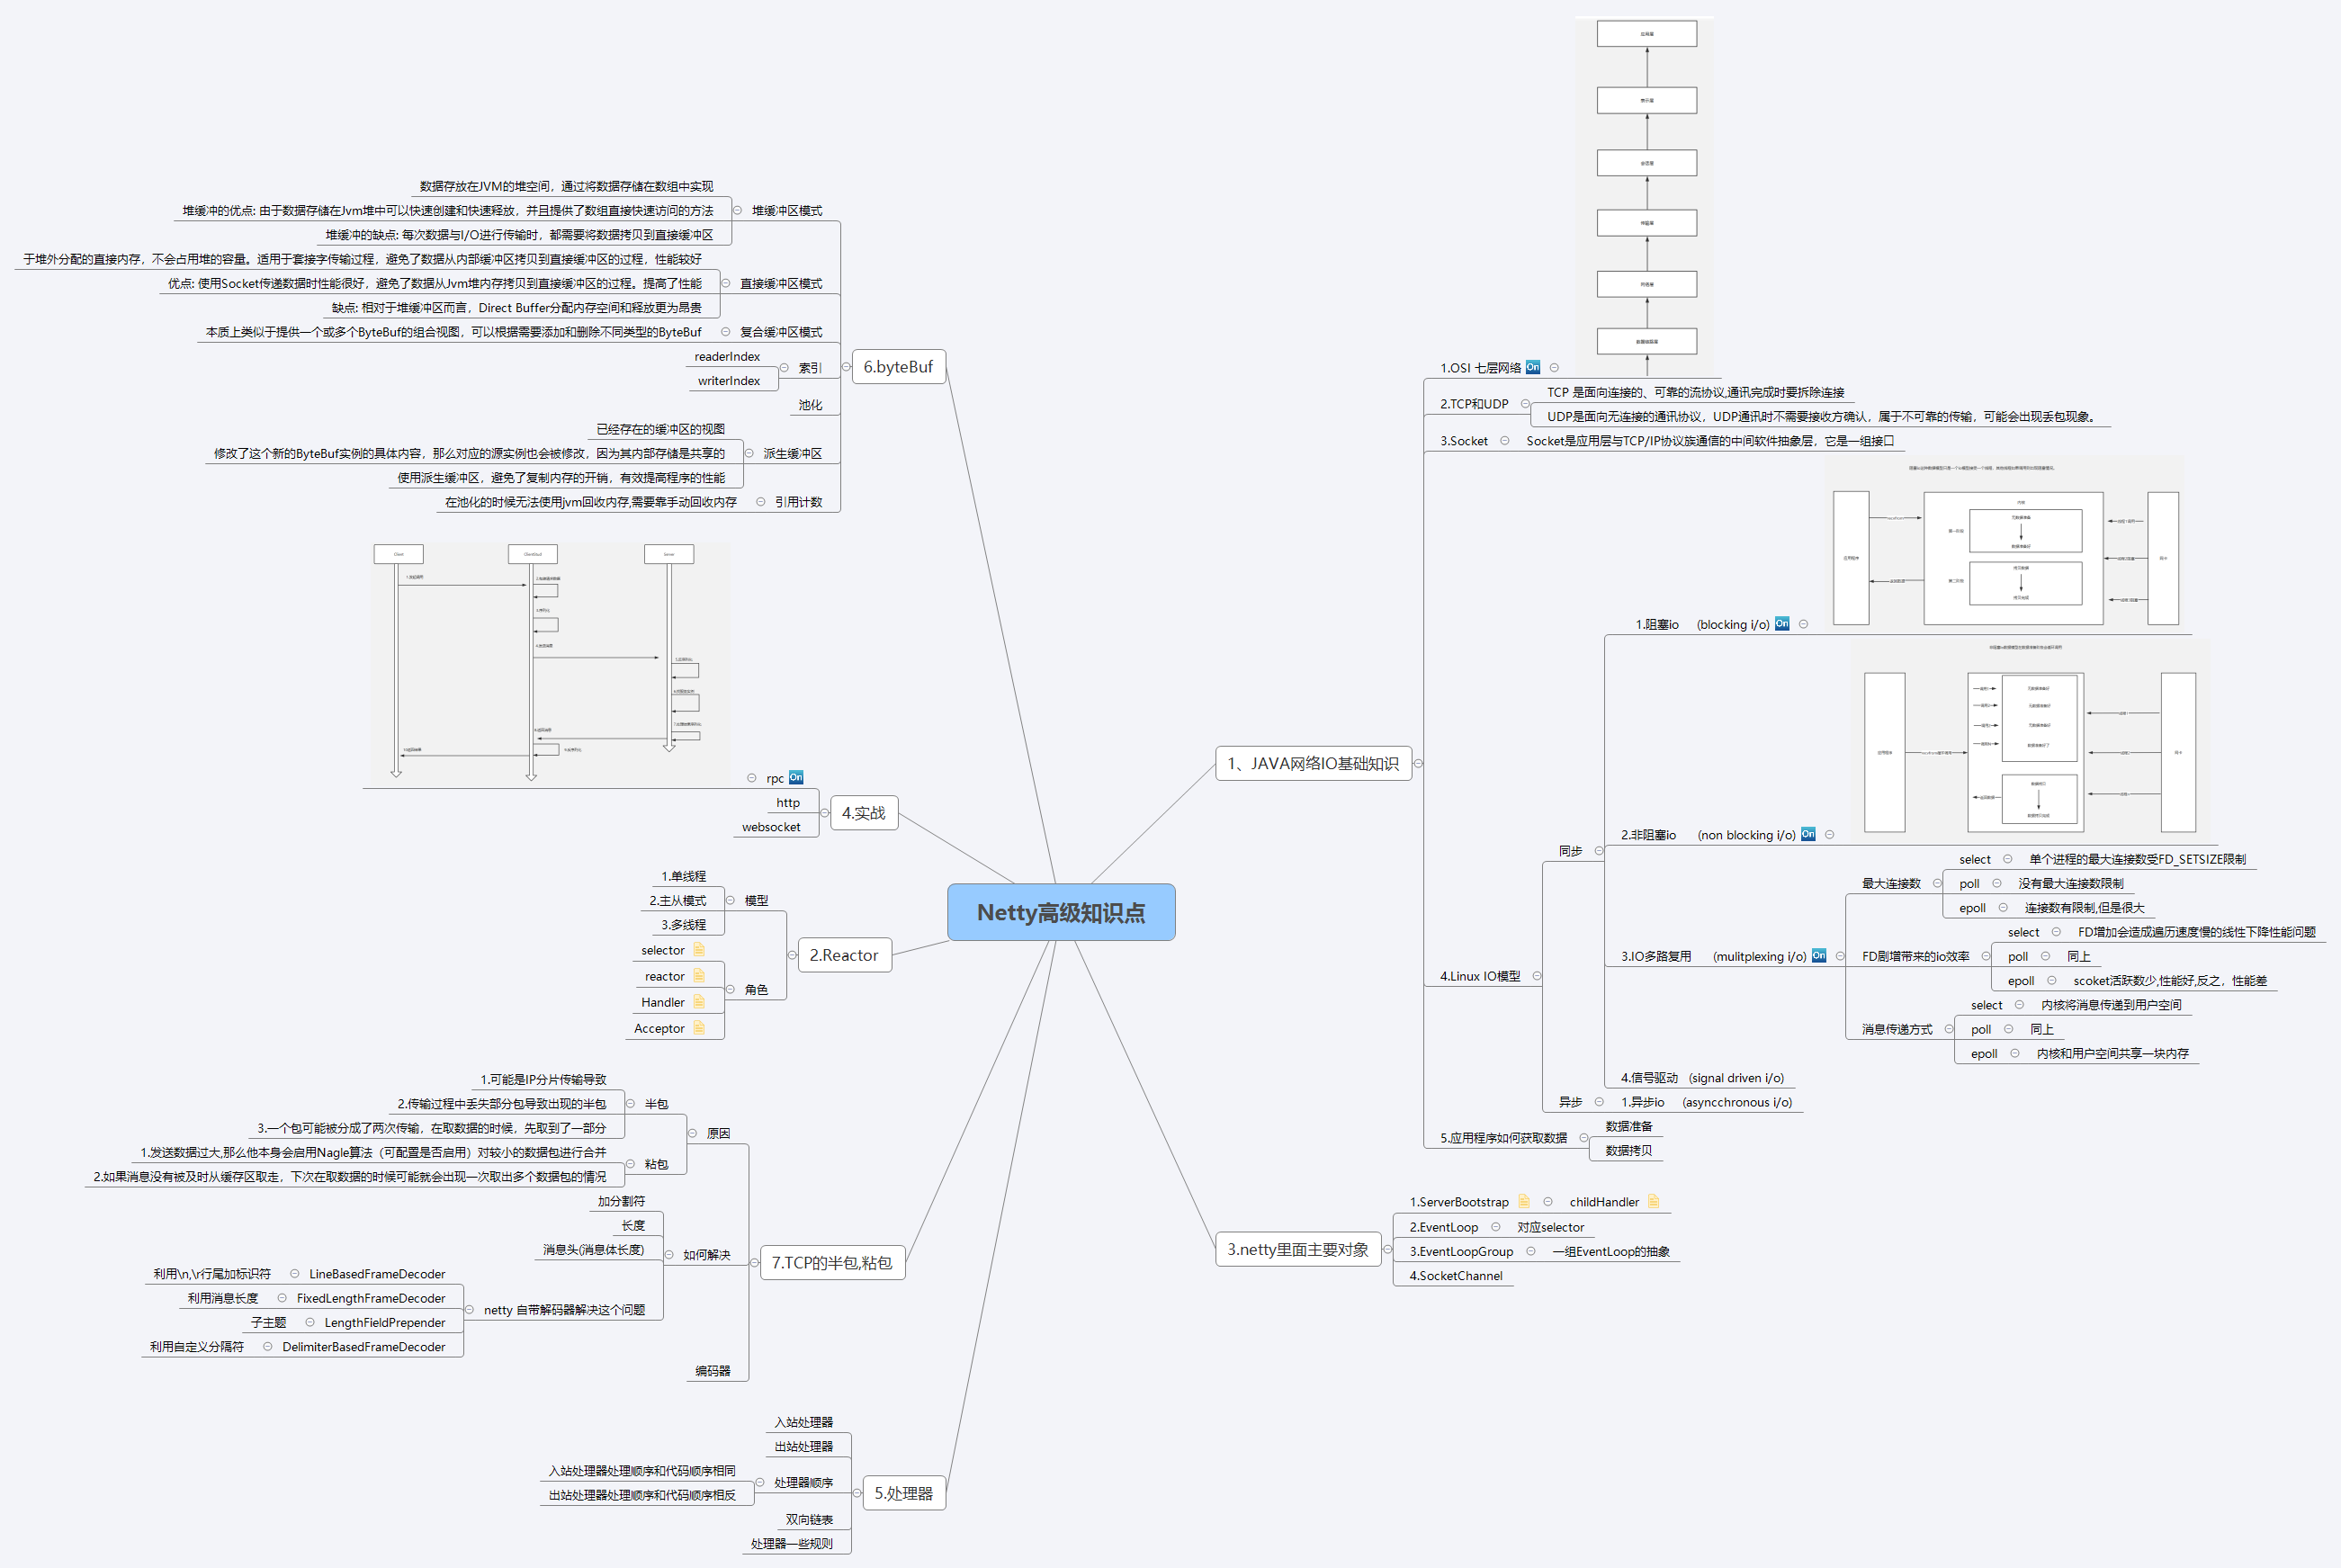Select the 4.信号驱动 (signal driven i/o) node
Screen dimensions: 2341x1568
(x=1702, y=1078)
